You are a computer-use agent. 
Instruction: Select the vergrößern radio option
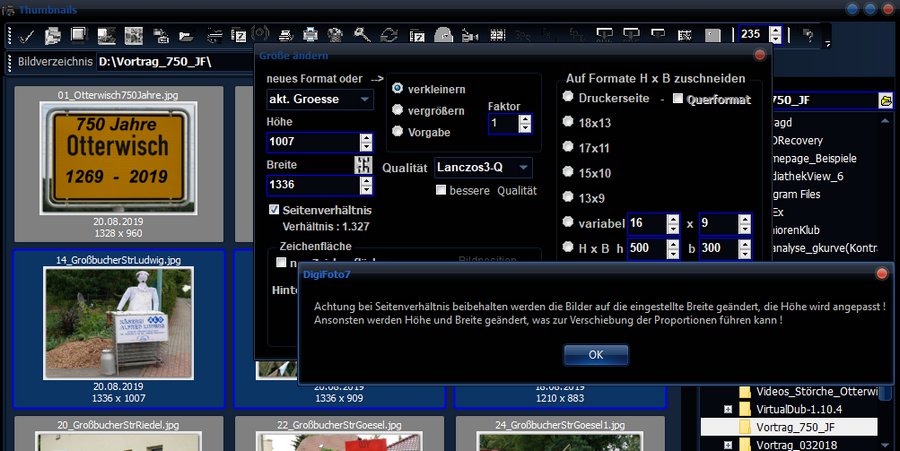tap(398, 111)
